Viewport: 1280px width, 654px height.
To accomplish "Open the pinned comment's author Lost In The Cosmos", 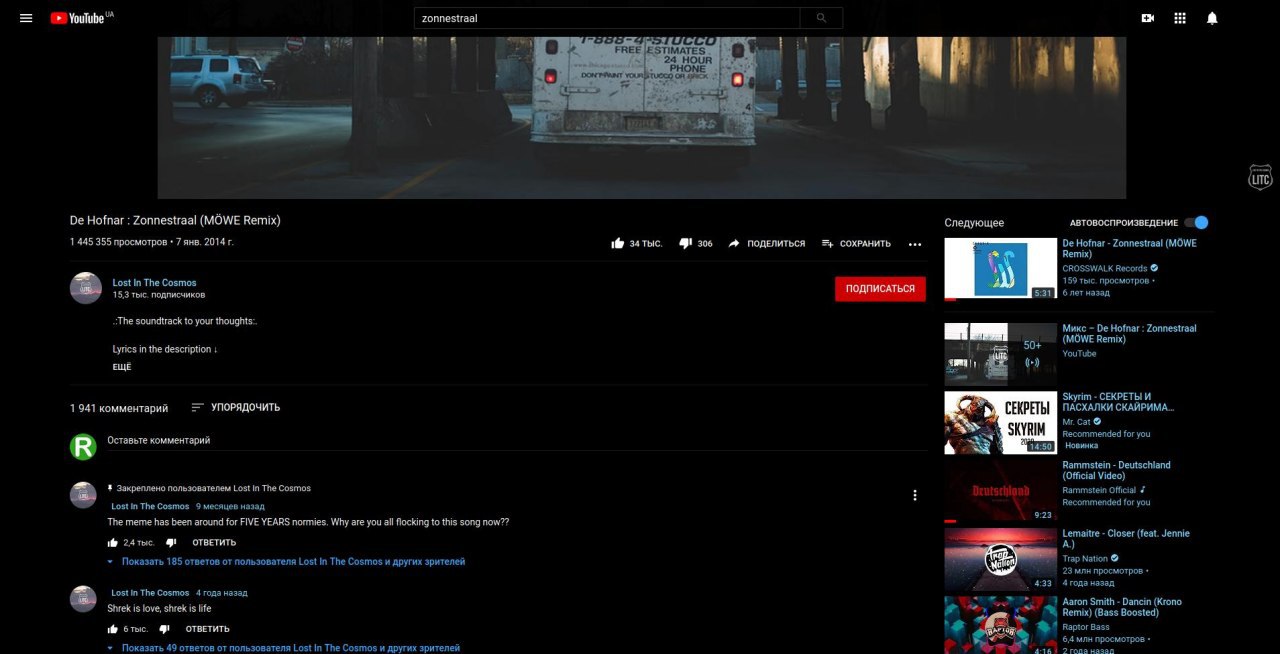I will (150, 507).
